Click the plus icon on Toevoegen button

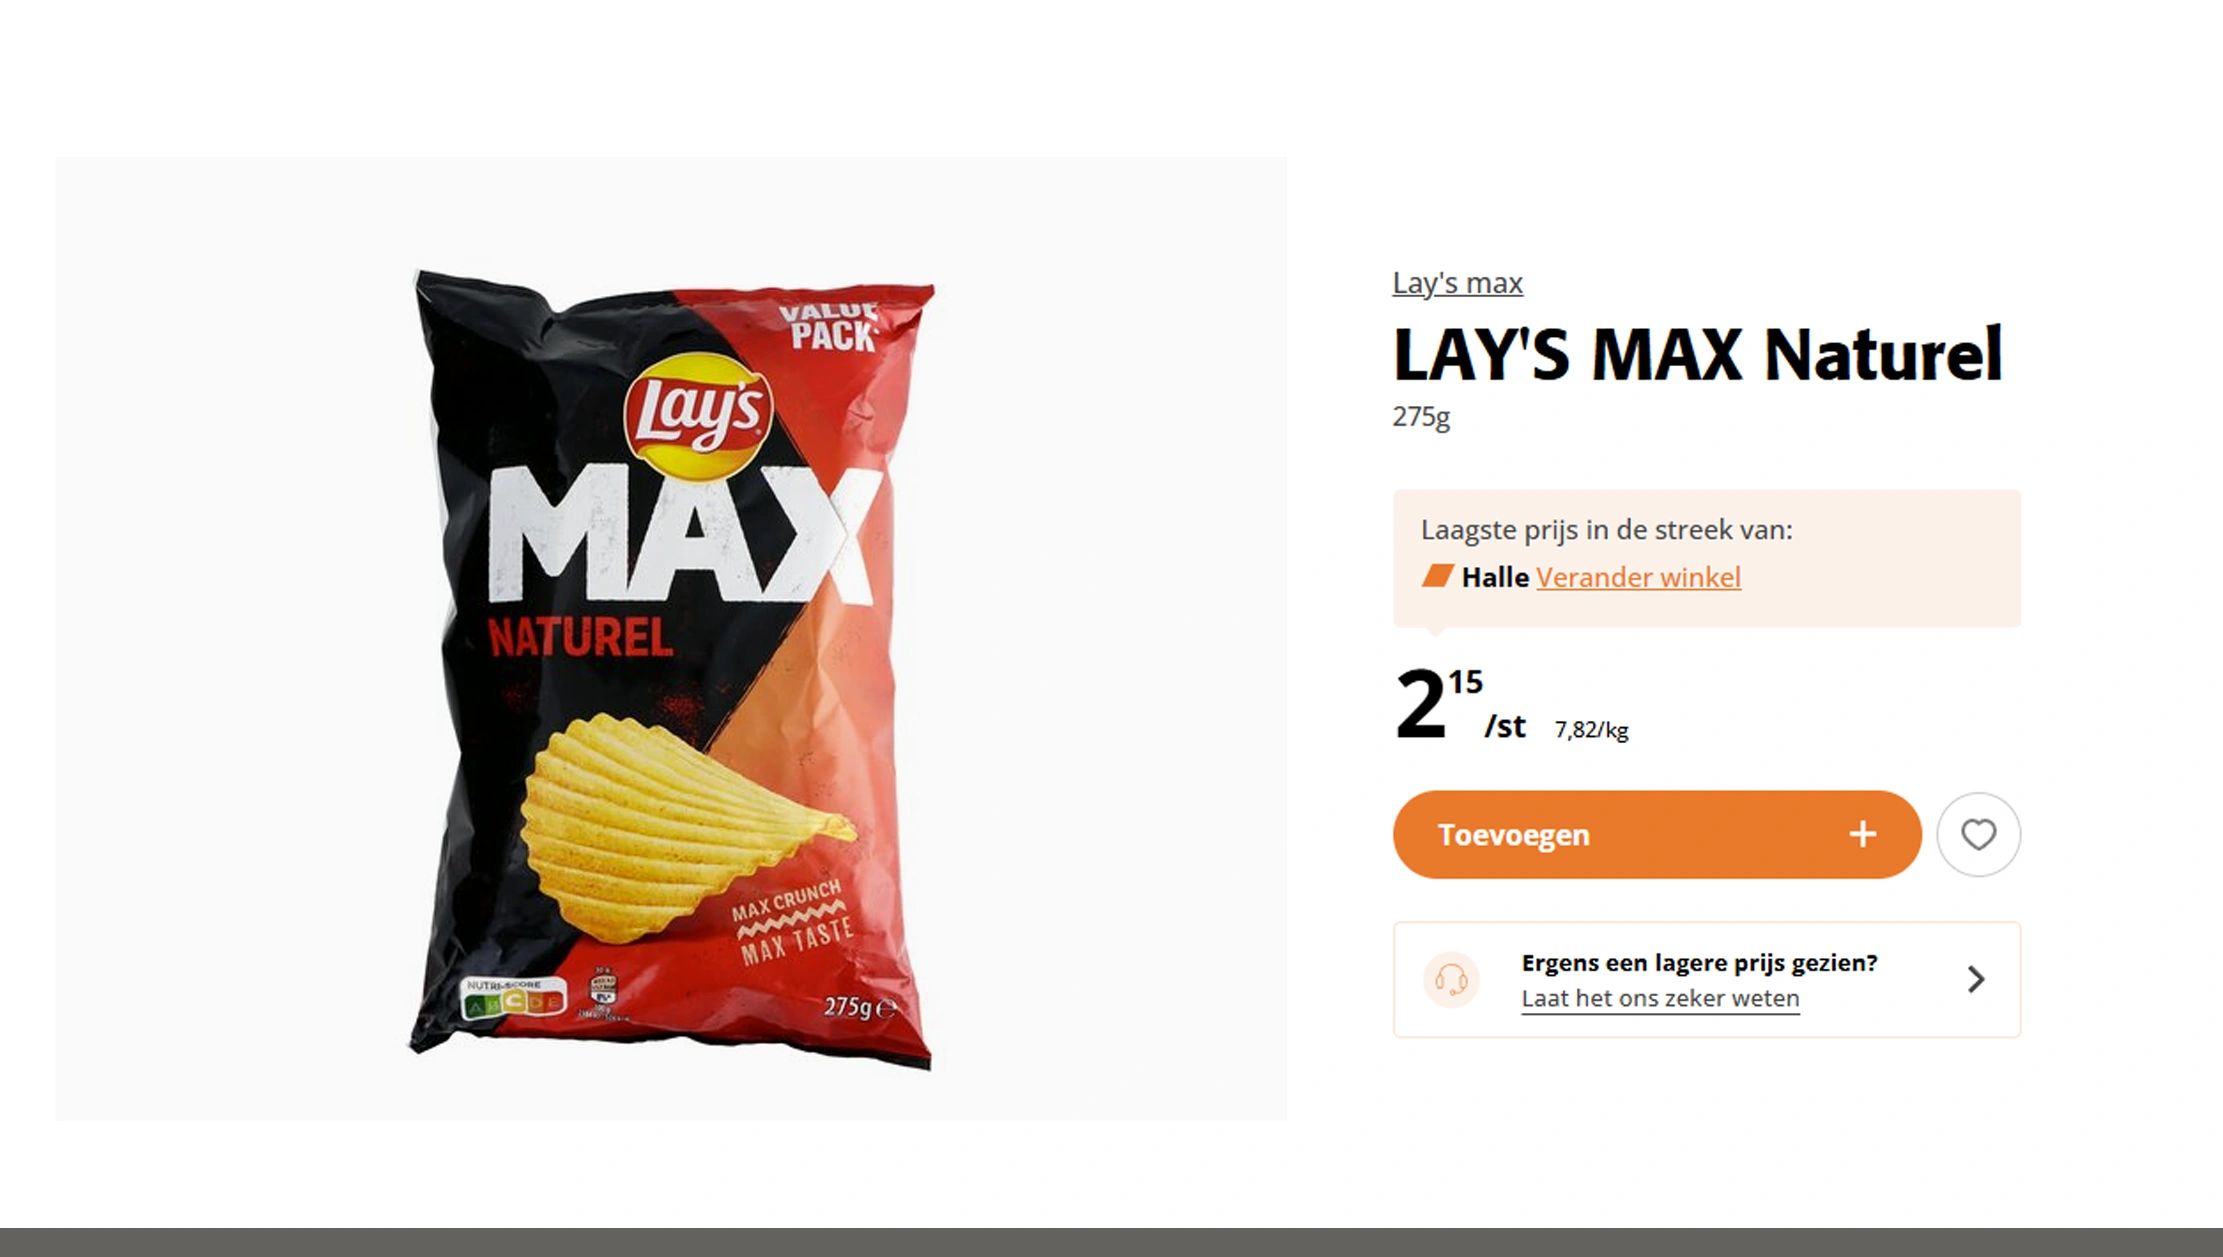pyautogui.click(x=1862, y=834)
